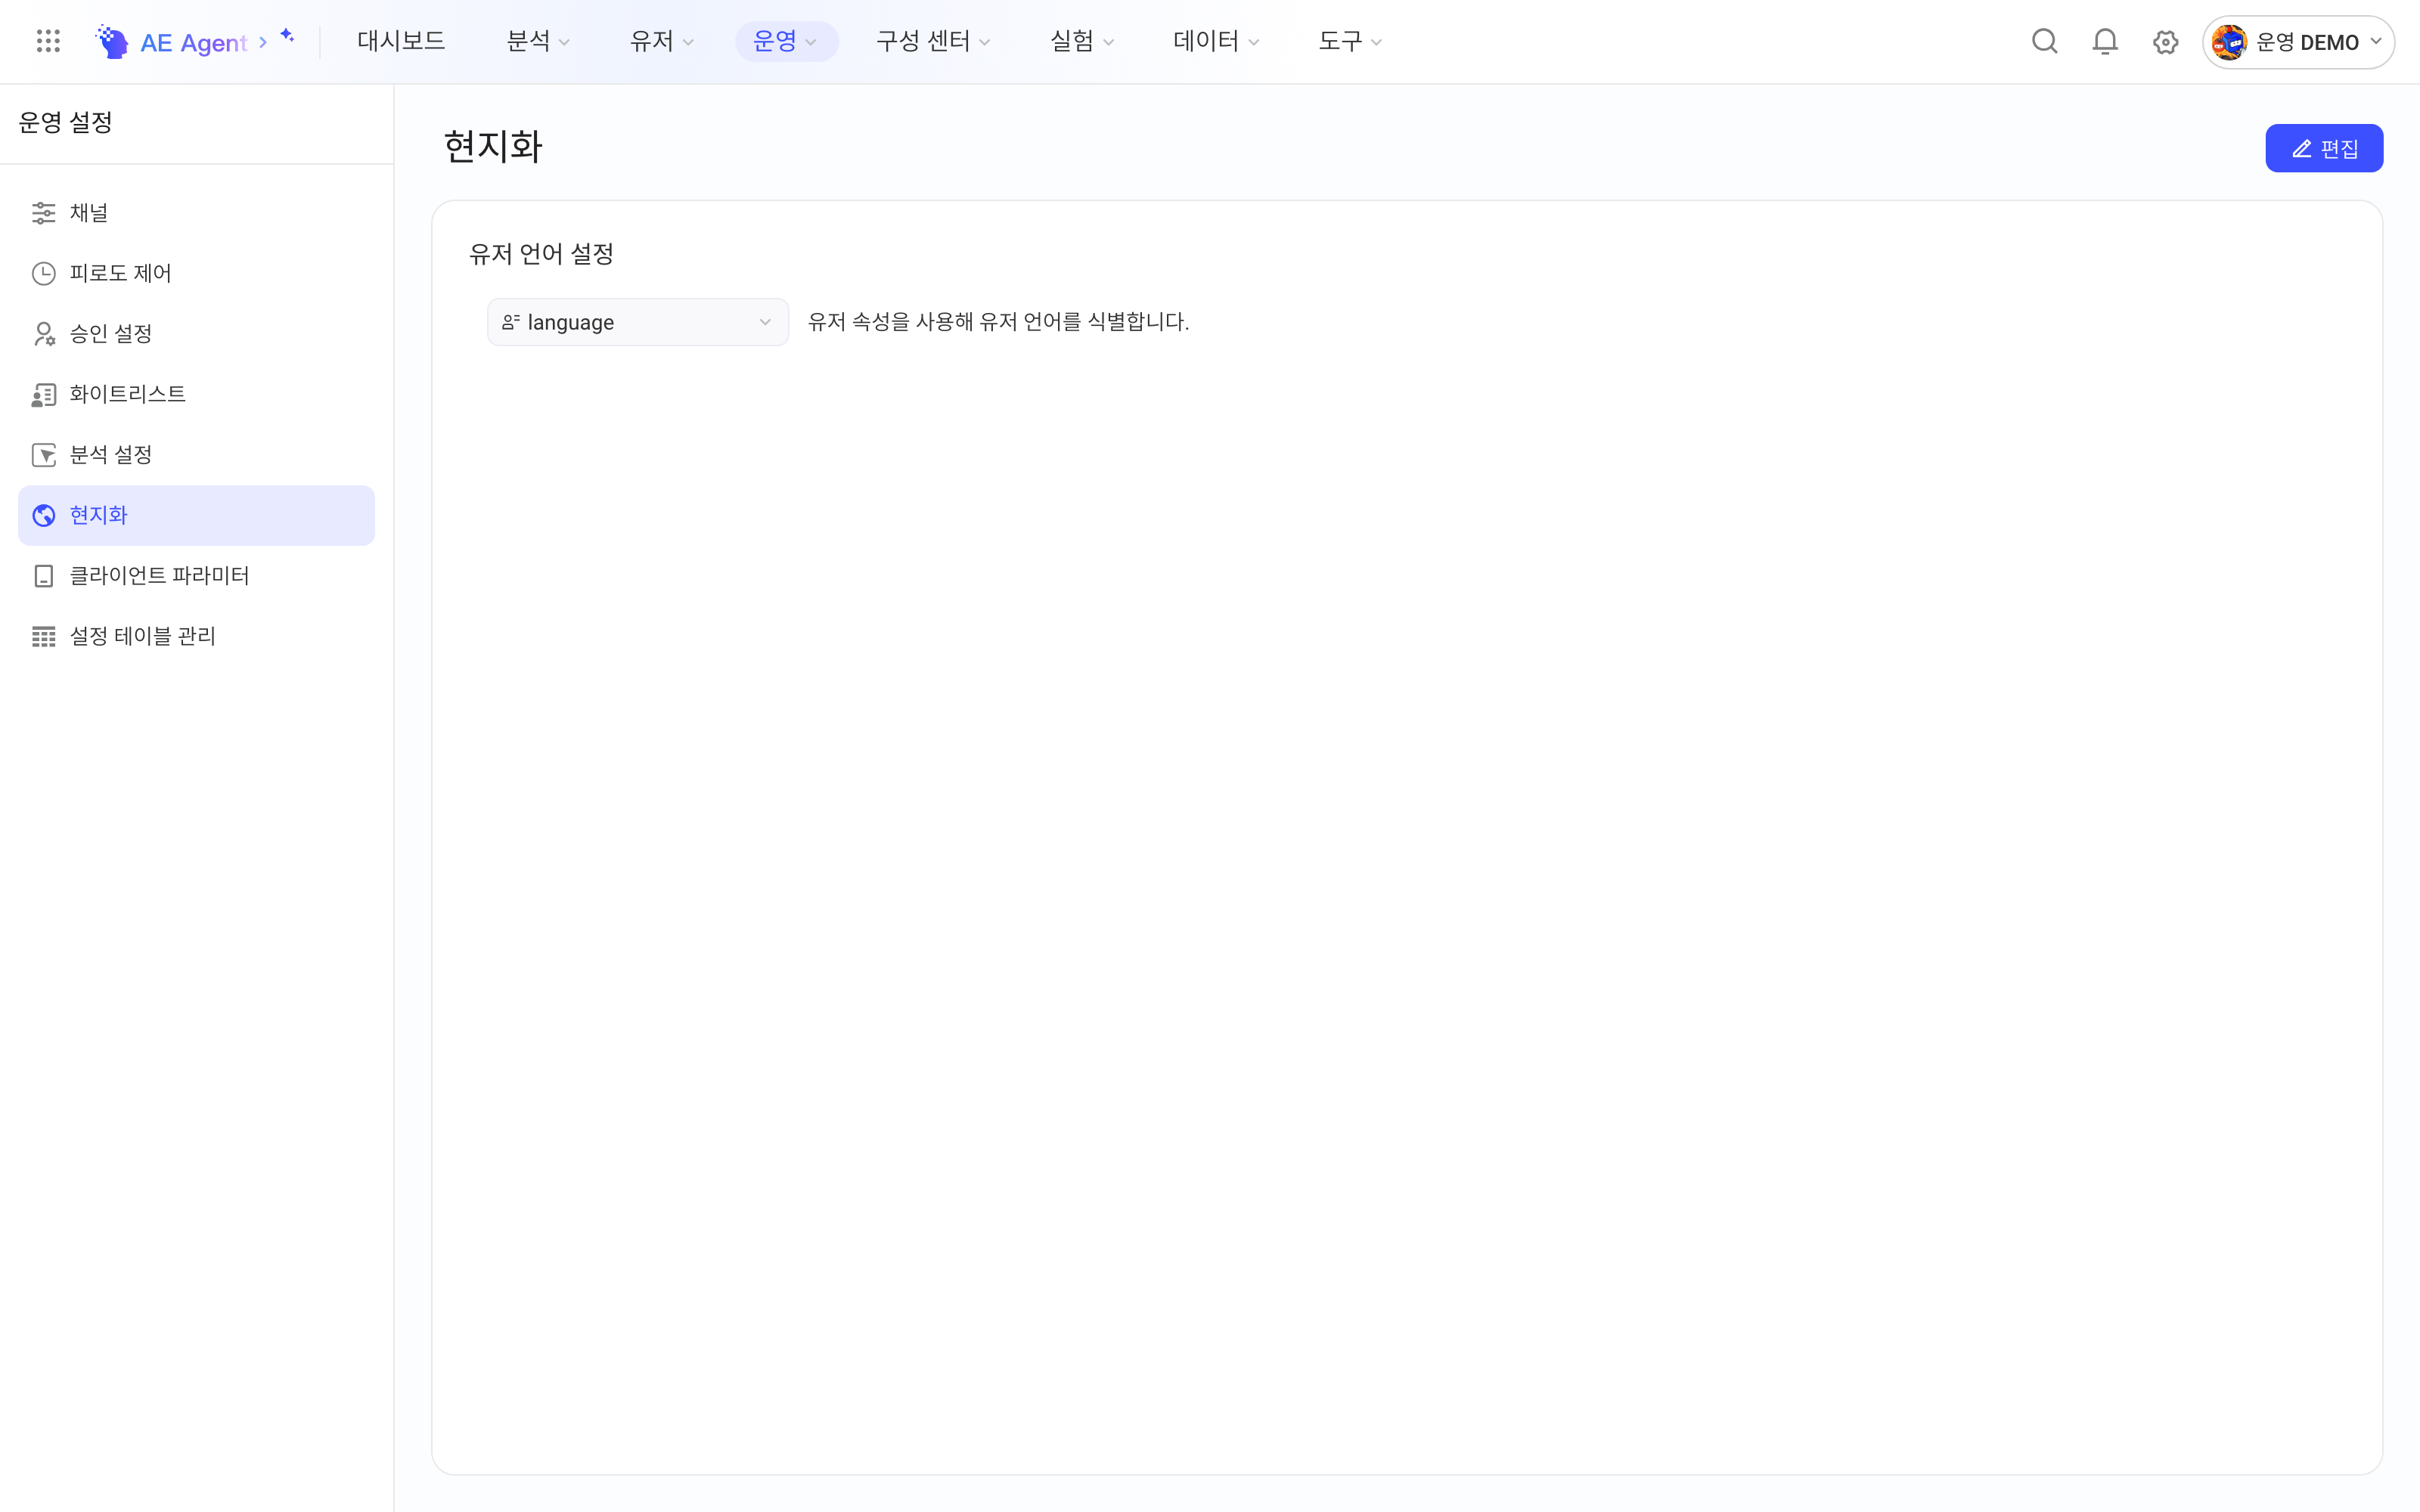This screenshot has height=1512, width=2420.
Task: Click the user attribute icon in language field
Action: [x=511, y=322]
